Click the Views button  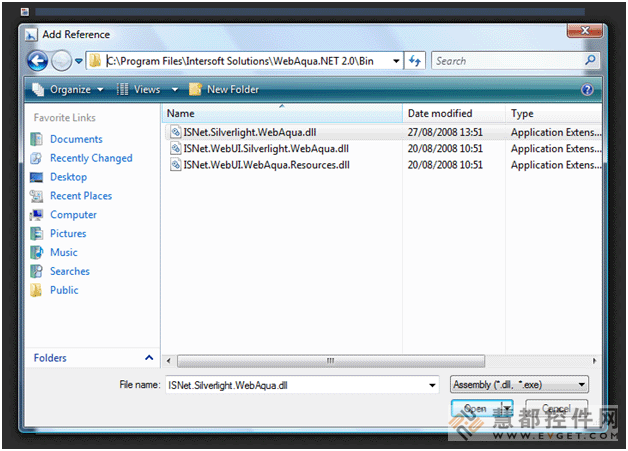coord(139,89)
